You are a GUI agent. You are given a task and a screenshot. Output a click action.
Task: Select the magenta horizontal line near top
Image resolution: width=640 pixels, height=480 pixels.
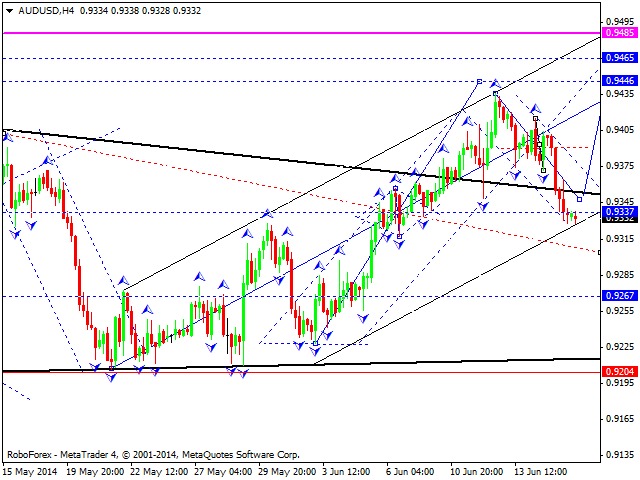pos(300,33)
